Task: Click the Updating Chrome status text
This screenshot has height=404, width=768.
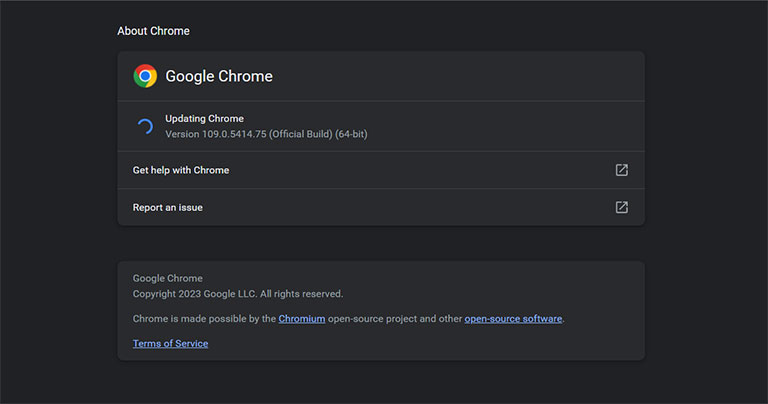Action: click(204, 119)
